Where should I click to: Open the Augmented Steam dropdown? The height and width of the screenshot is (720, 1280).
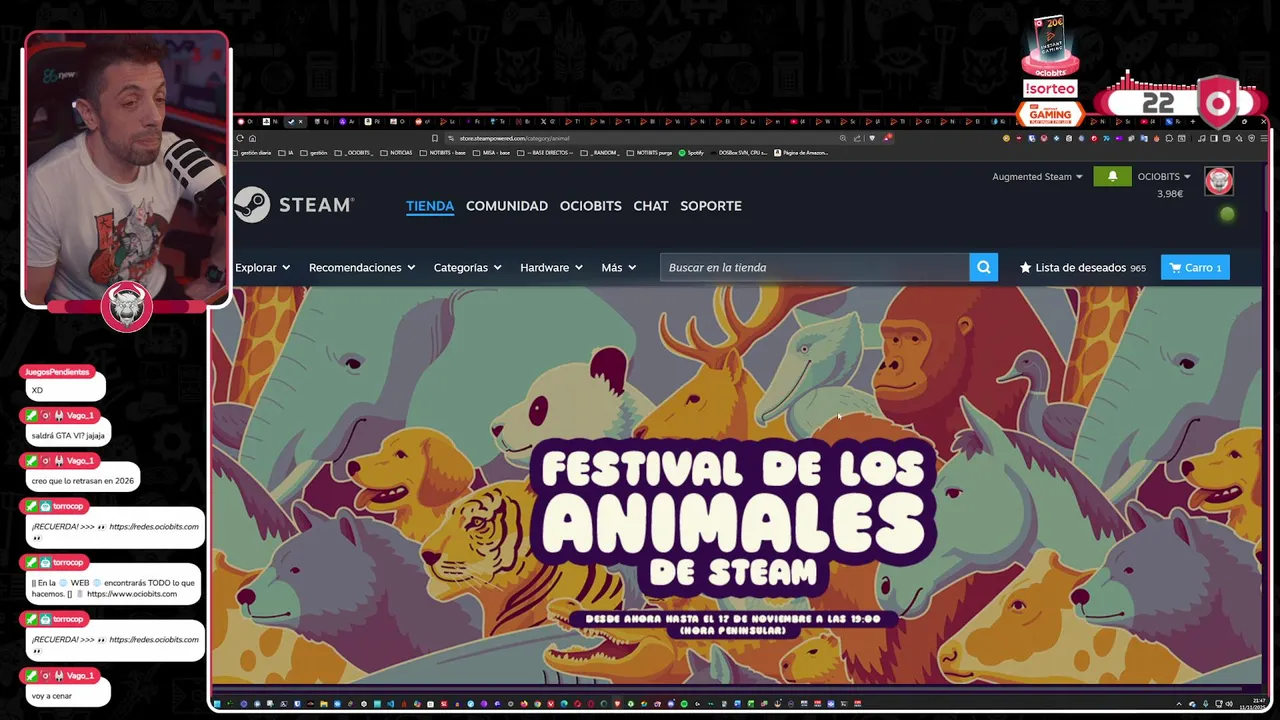tap(1037, 177)
